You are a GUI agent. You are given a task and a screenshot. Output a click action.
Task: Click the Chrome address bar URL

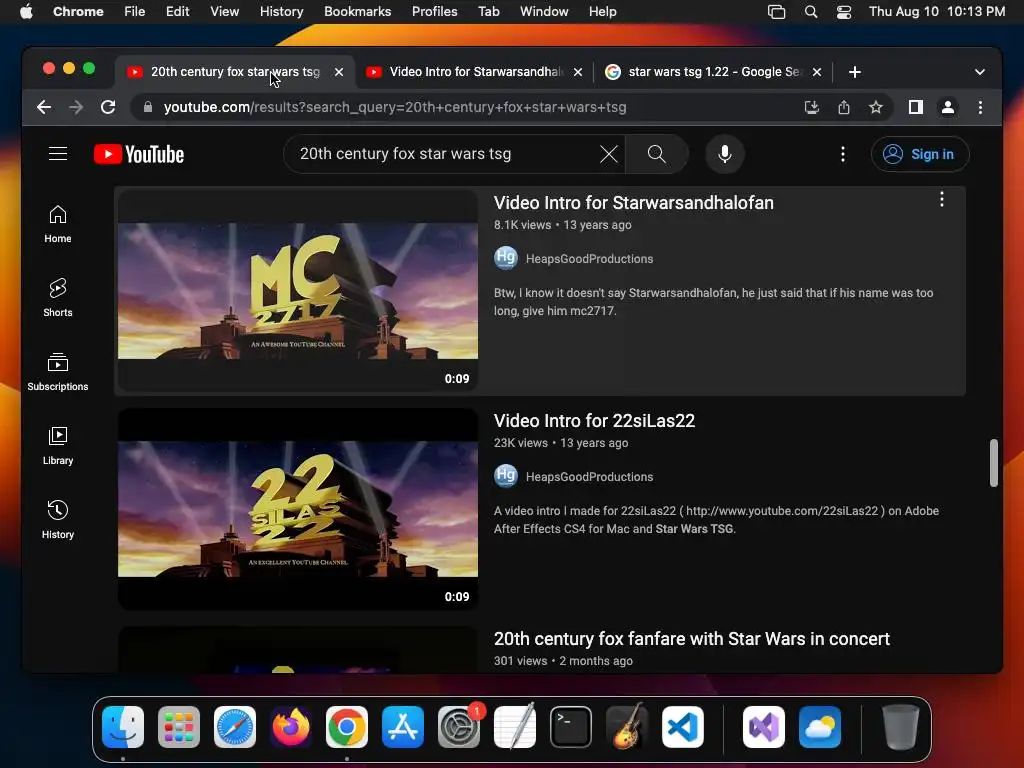coord(394,107)
